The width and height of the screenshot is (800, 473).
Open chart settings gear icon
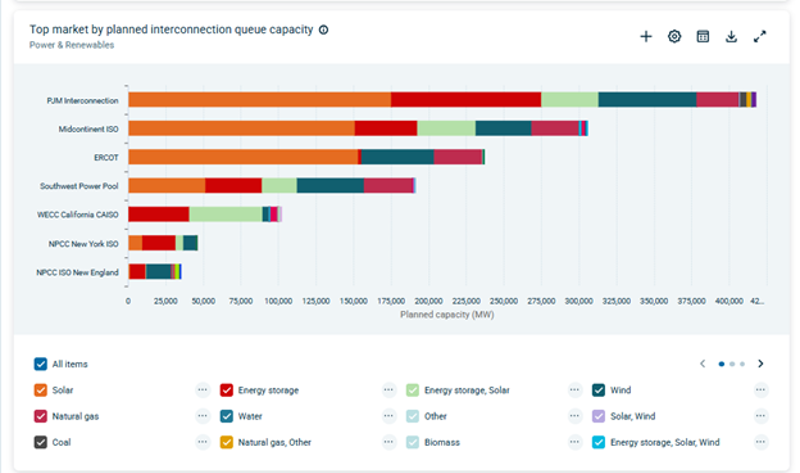[x=674, y=37]
